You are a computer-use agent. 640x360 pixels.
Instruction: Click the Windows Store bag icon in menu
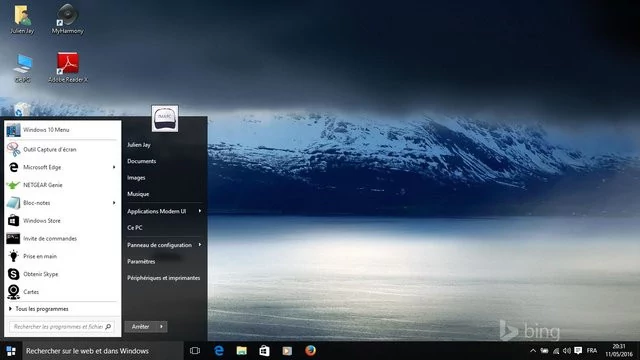pos(13,220)
